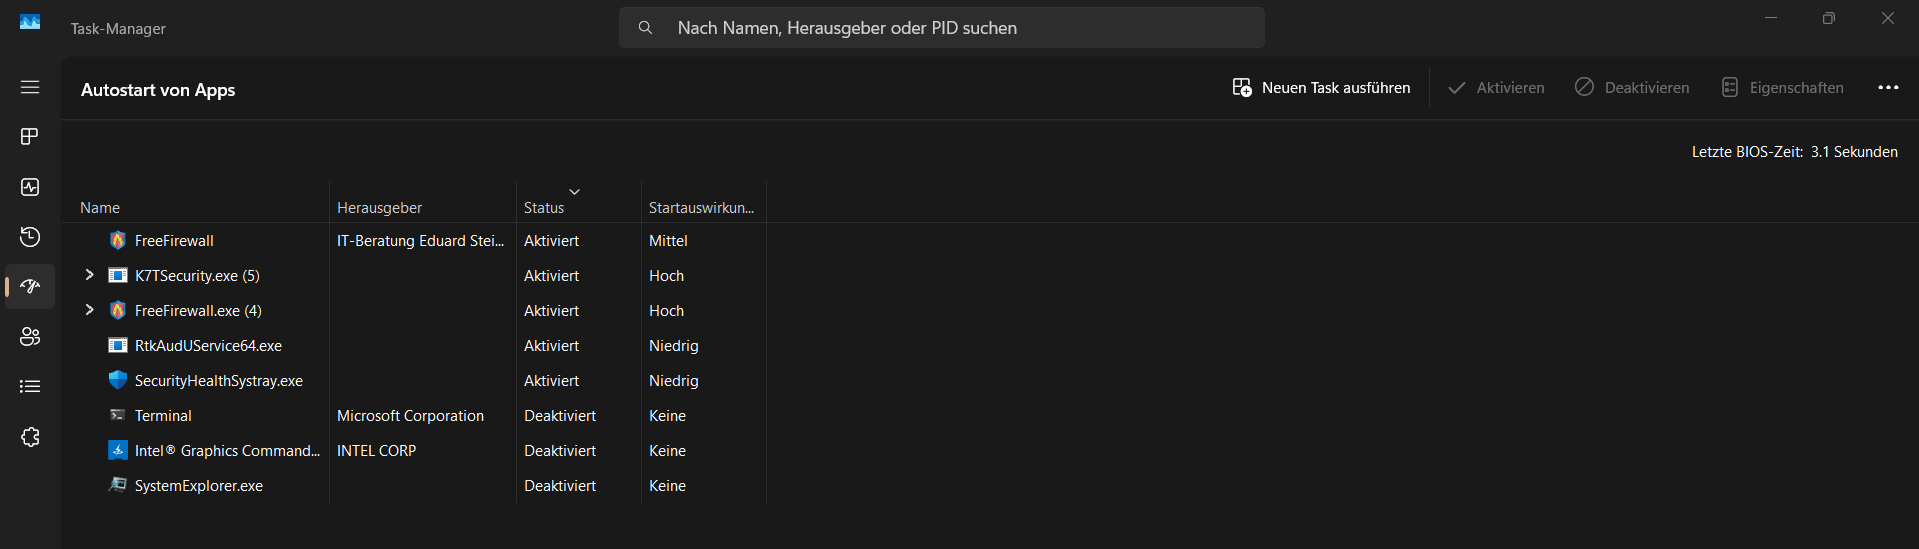This screenshot has height=549, width=1919.
Task: Click the K7TSecurity.exe row icon
Action: coord(118,275)
